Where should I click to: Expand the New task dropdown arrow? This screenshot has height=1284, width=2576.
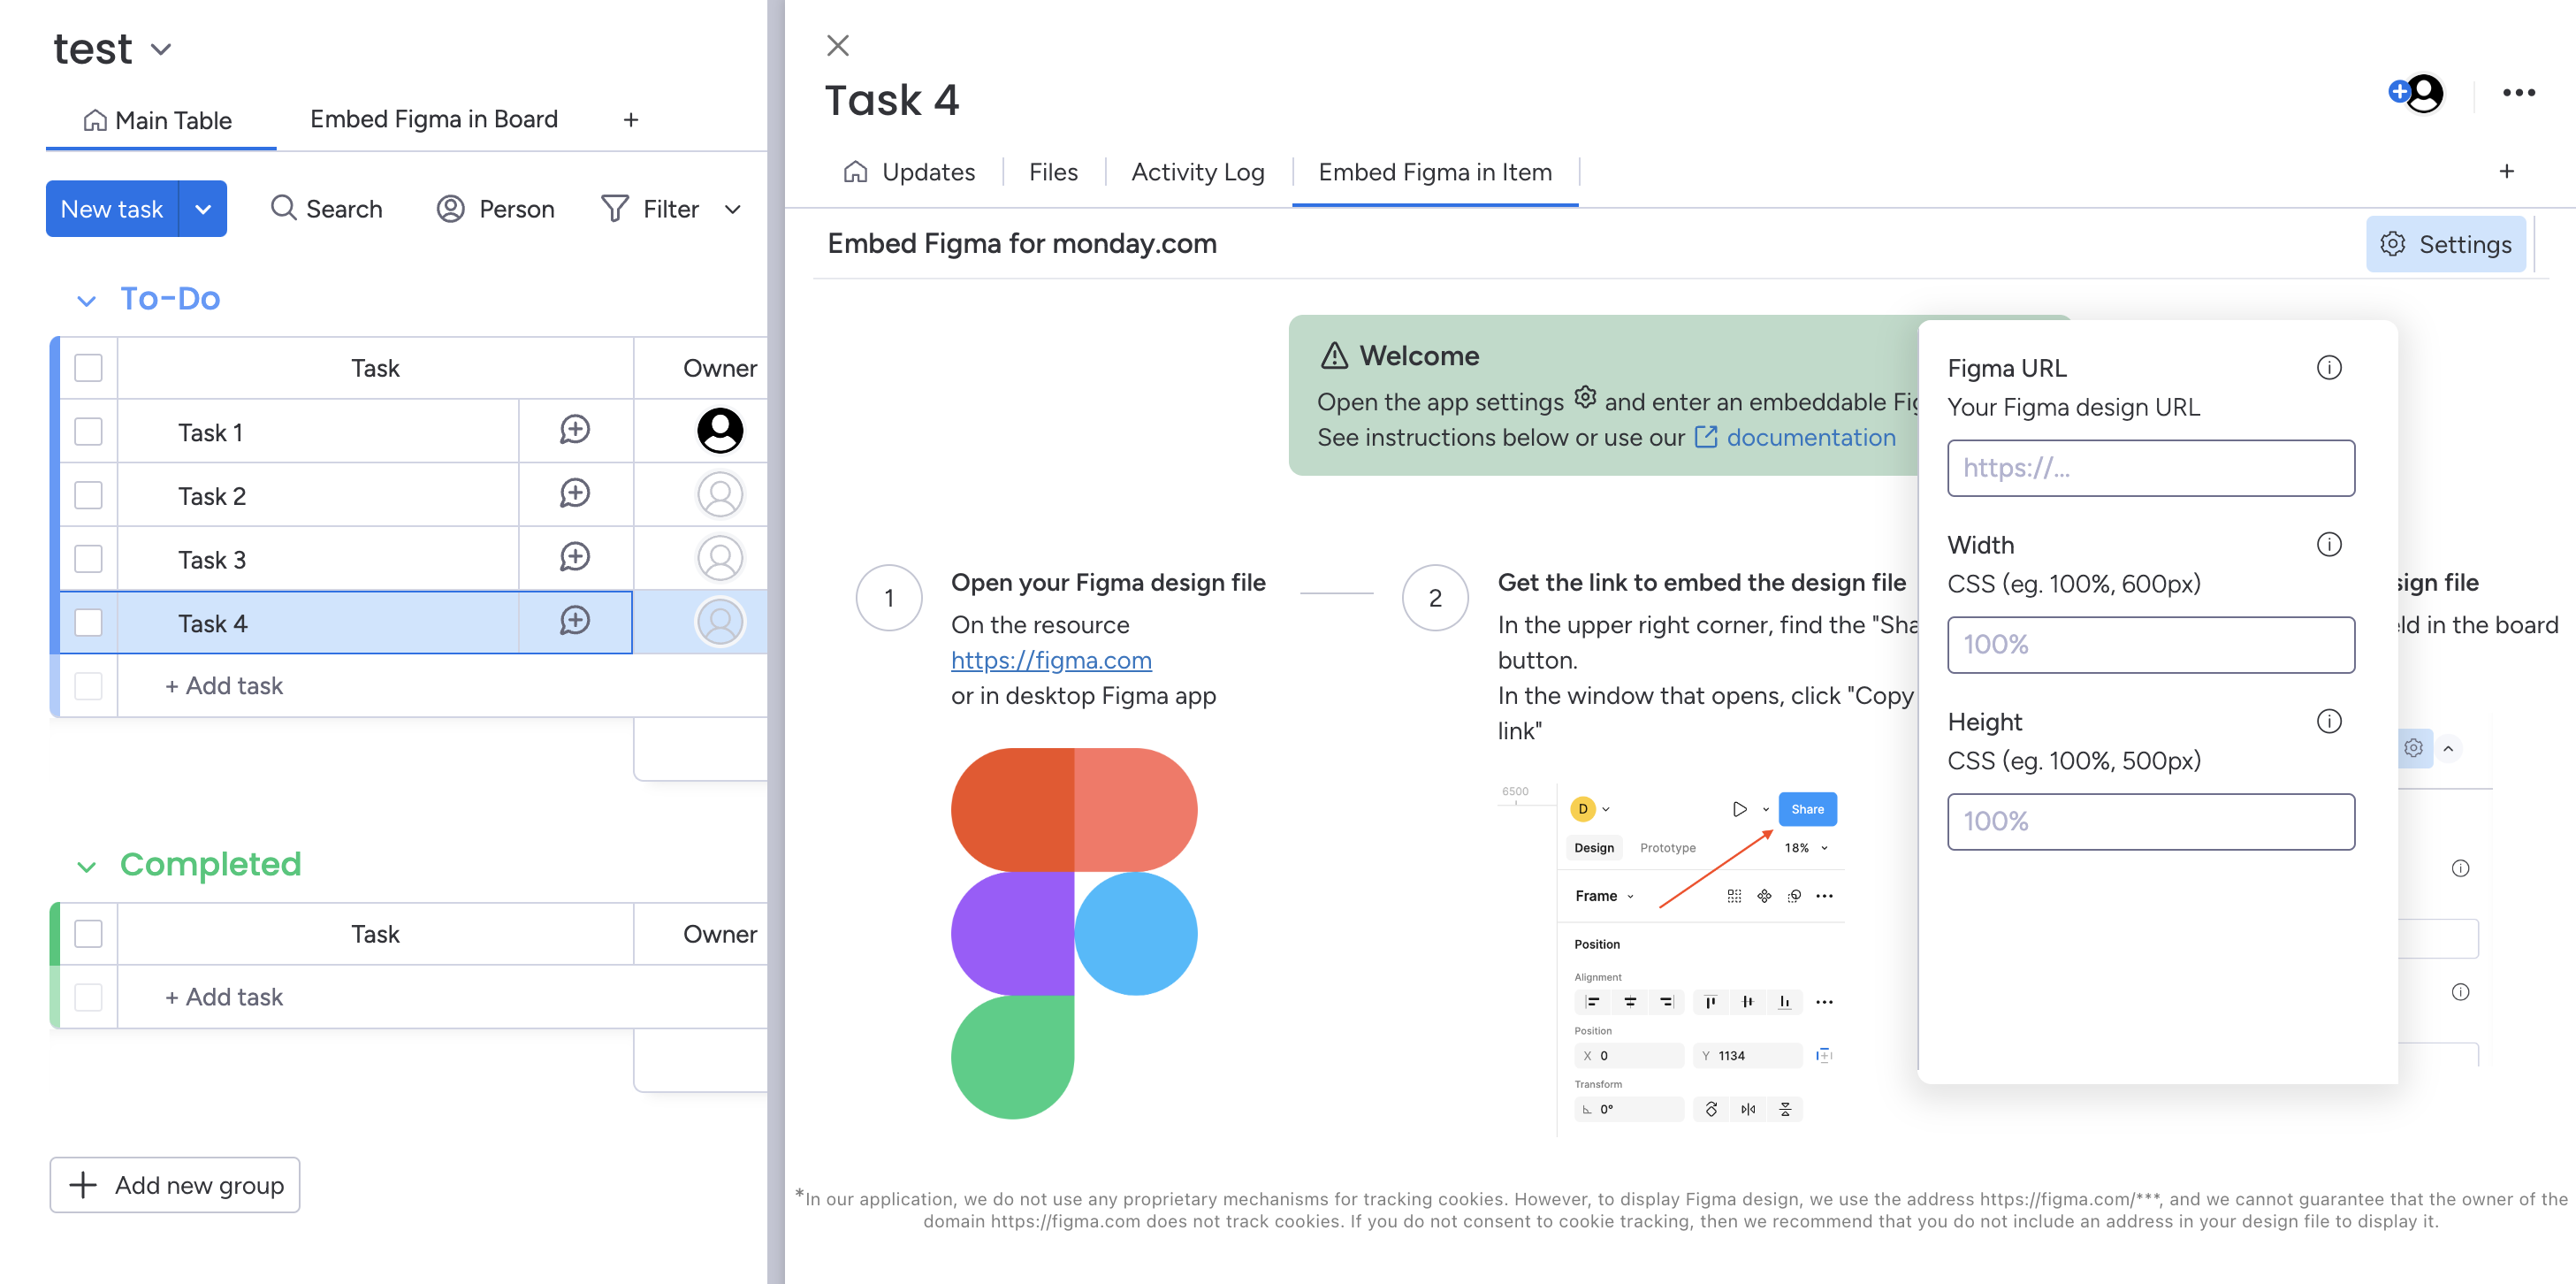click(x=203, y=209)
